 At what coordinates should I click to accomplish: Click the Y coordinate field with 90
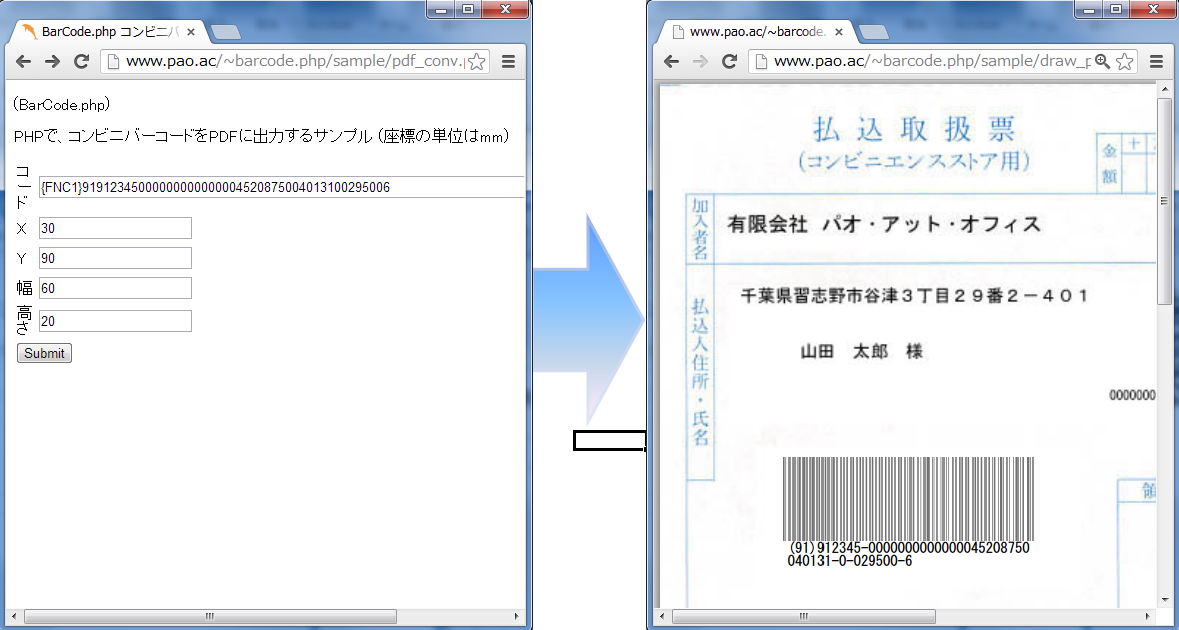pos(115,258)
